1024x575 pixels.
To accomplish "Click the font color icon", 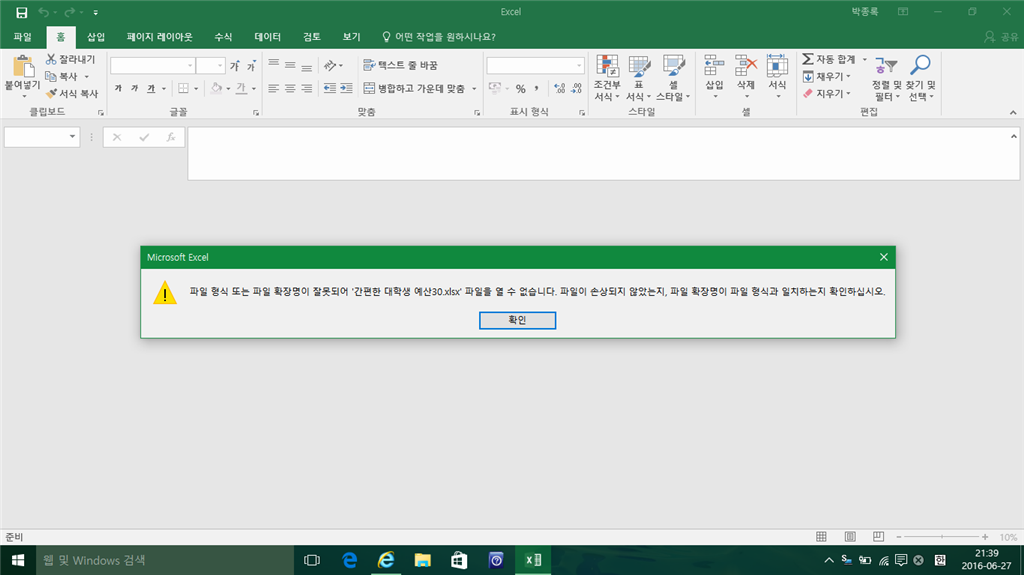I will tap(241, 88).
